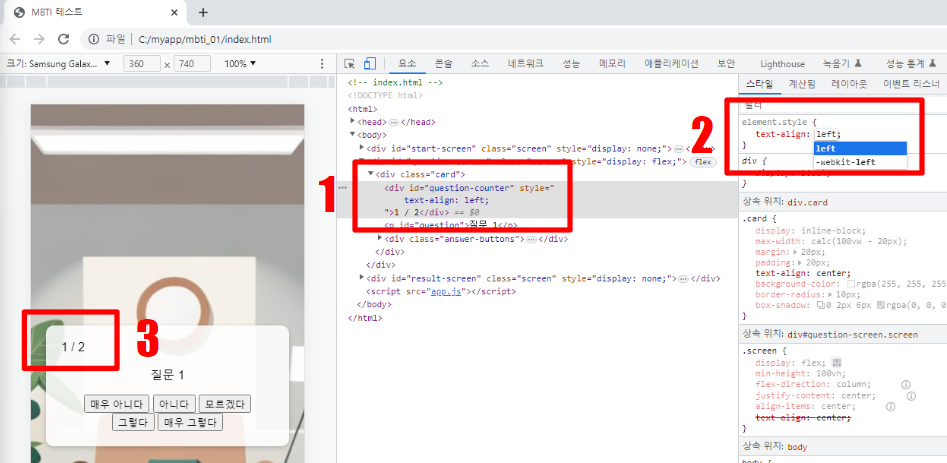
Task: Click the 아니다 answer button
Action: click(x=175, y=404)
